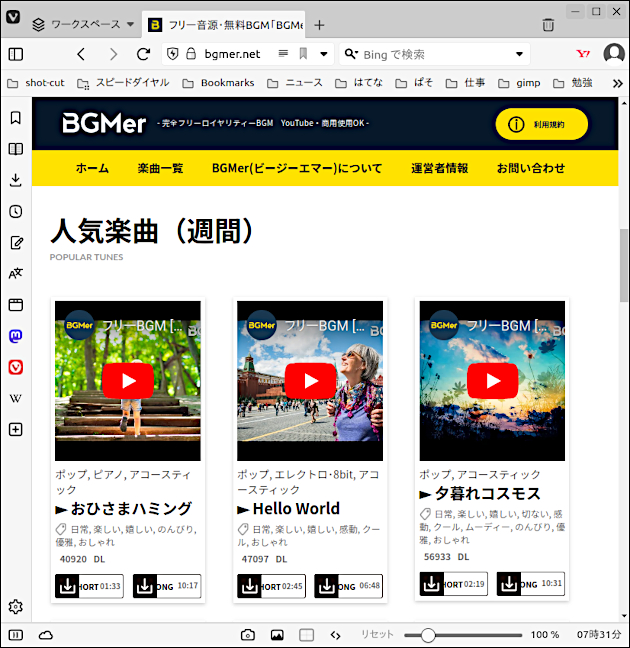Go forward to next page
The image size is (630, 648).
coord(113,54)
